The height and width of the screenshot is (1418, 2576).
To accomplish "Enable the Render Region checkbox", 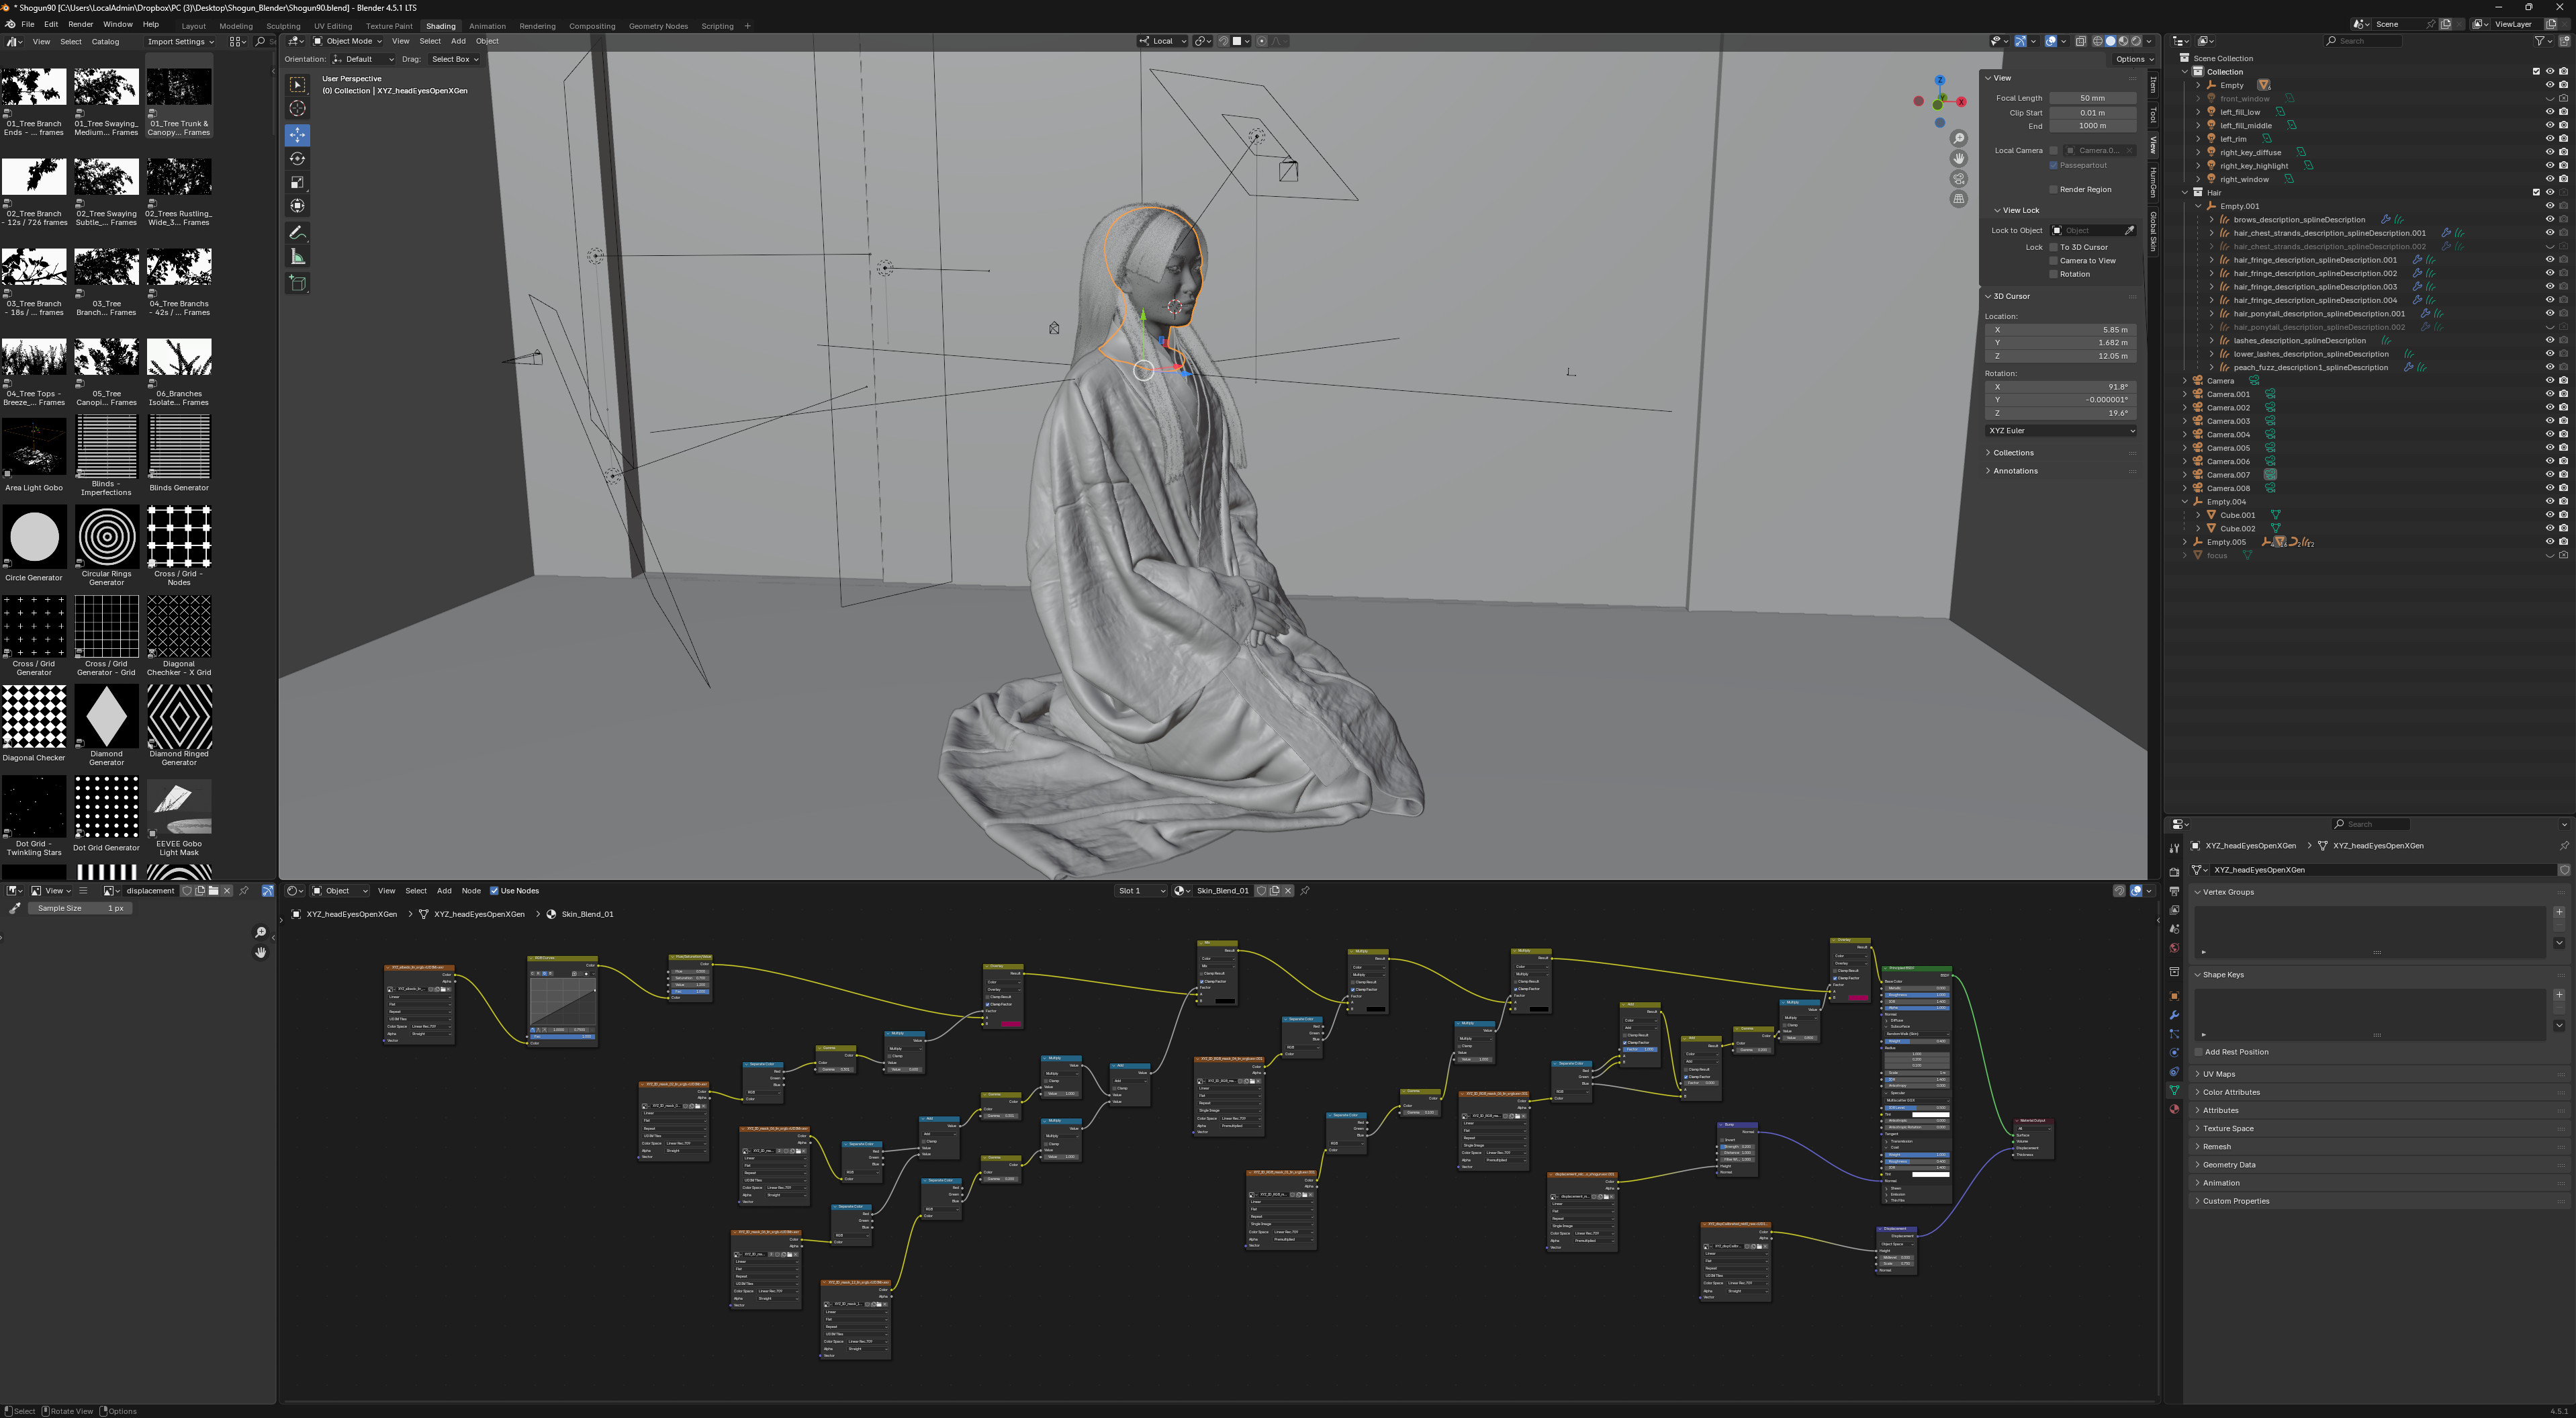I will coord(2053,189).
